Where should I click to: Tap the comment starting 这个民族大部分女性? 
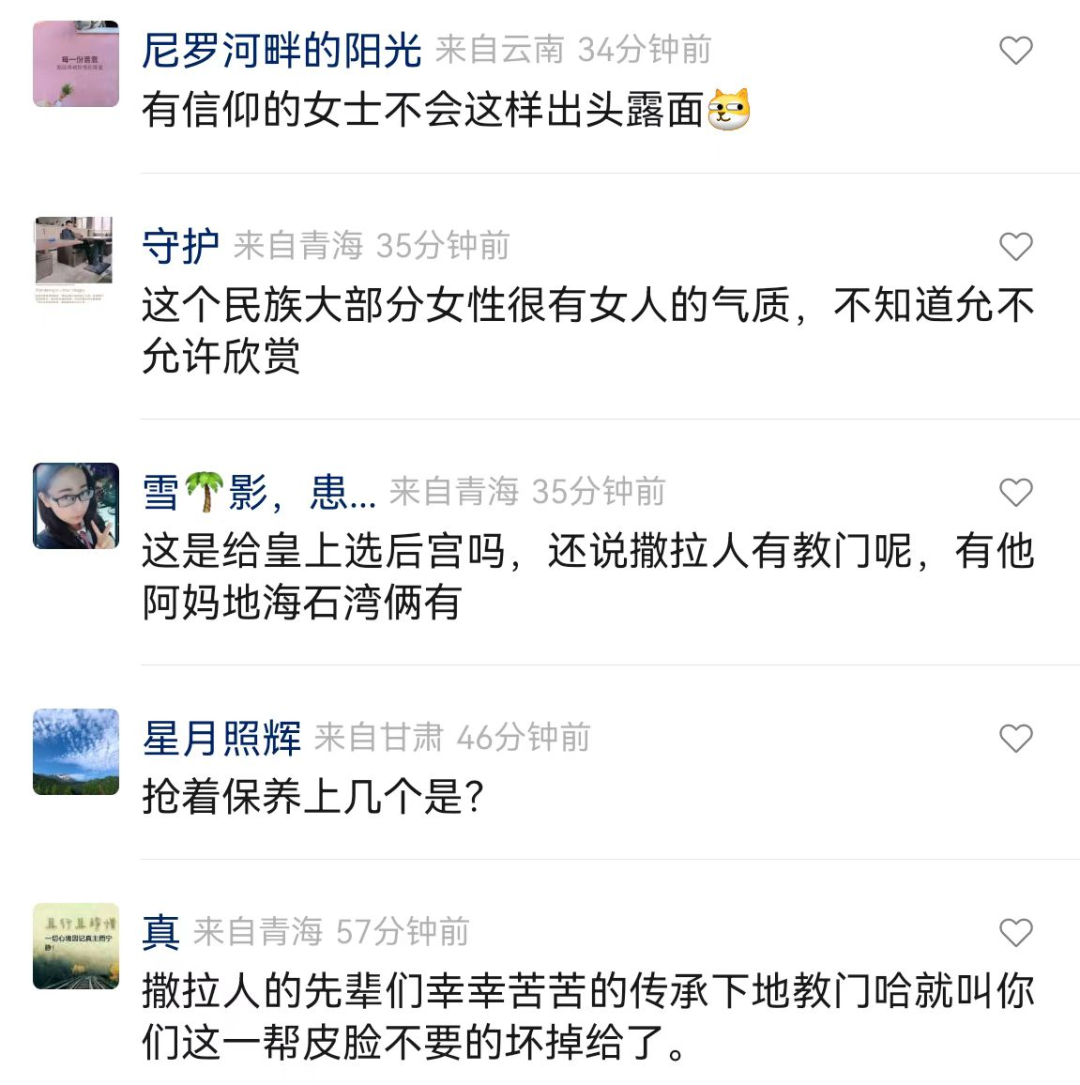point(586,331)
